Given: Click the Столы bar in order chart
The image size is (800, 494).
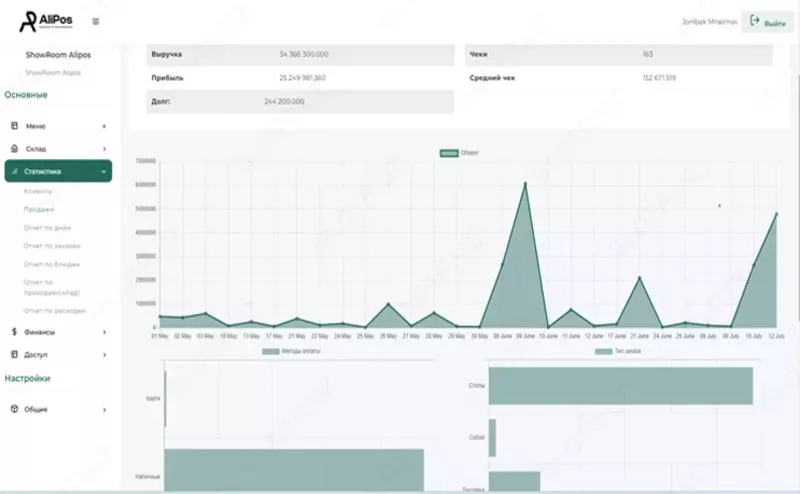Looking at the screenshot, I should [620, 385].
